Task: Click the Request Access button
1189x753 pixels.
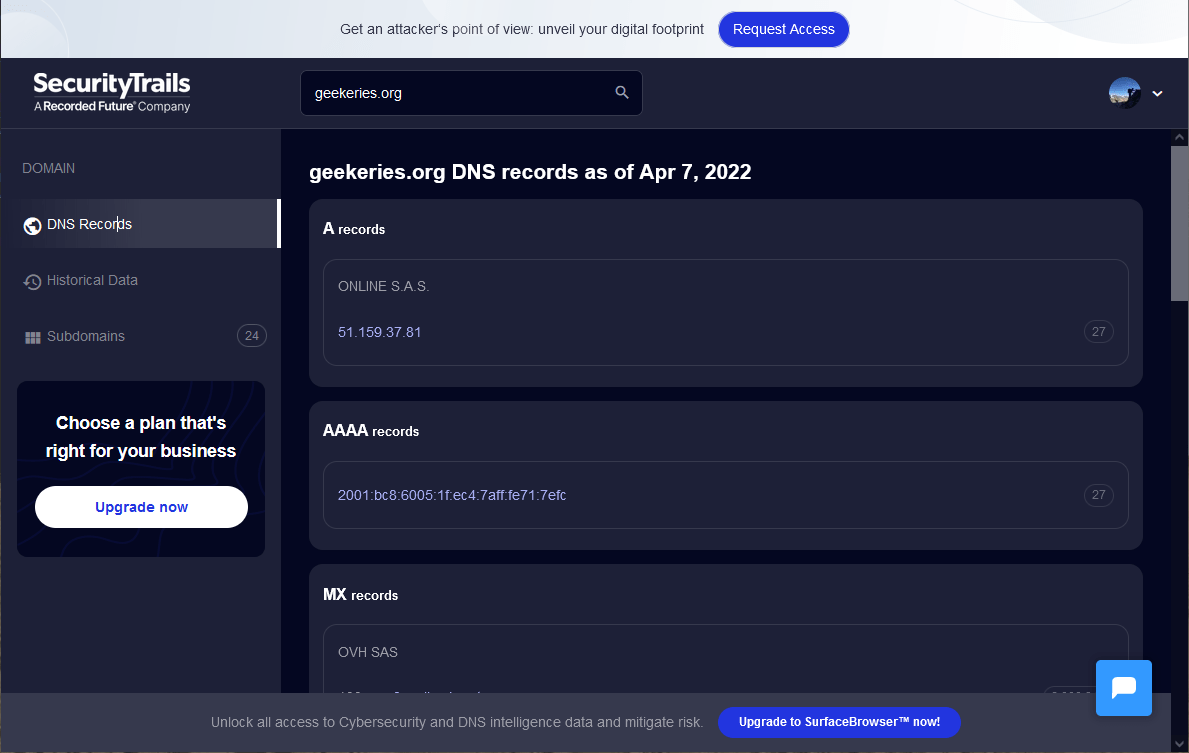Action: point(783,29)
